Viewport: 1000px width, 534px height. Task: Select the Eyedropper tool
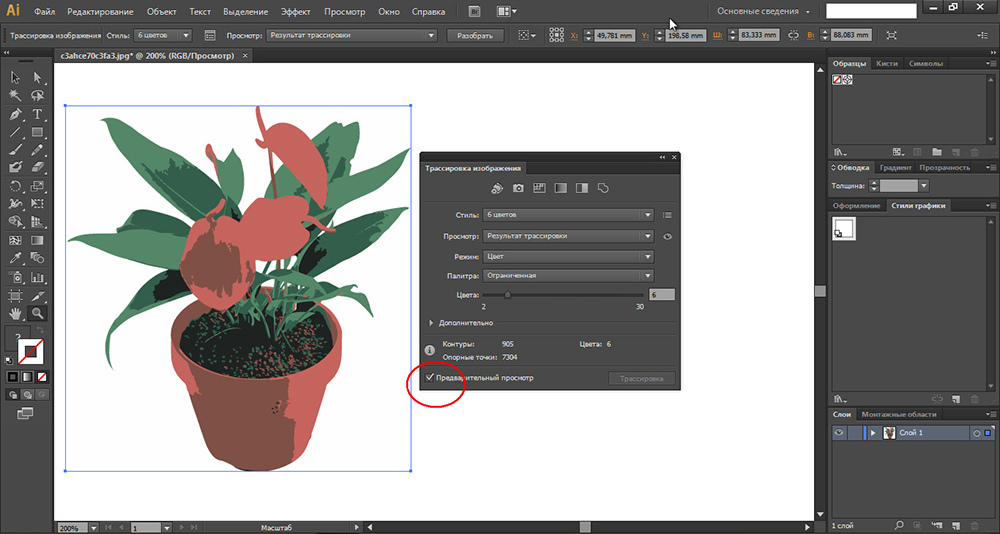[16, 258]
